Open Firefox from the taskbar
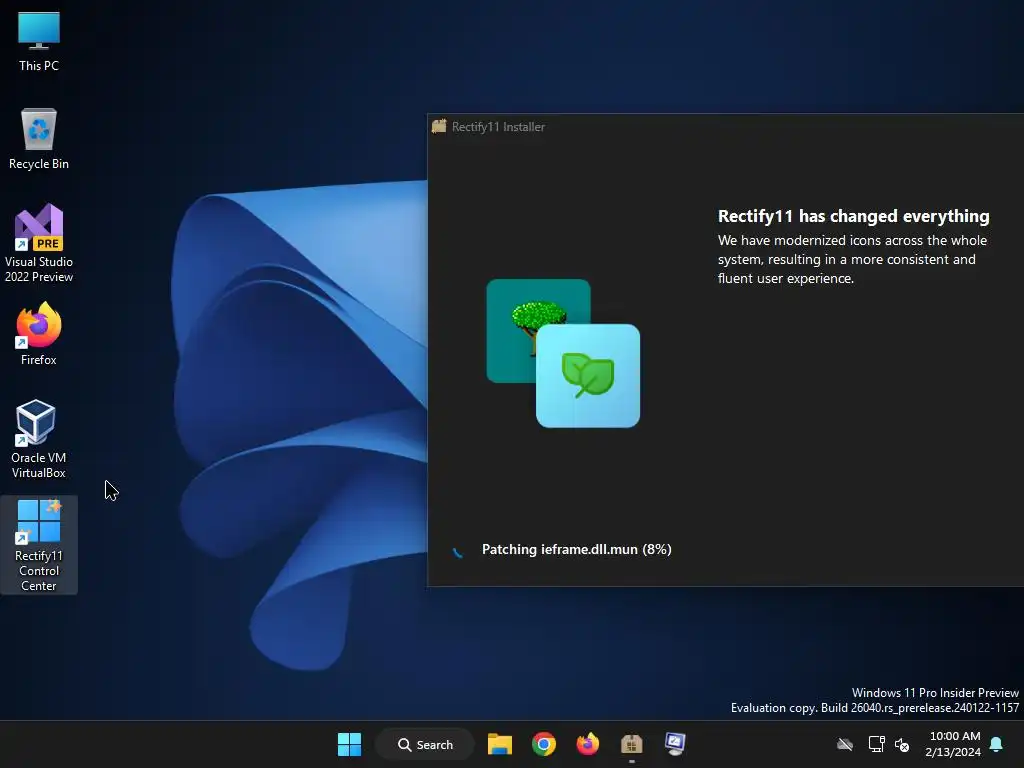 click(x=587, y=744)
